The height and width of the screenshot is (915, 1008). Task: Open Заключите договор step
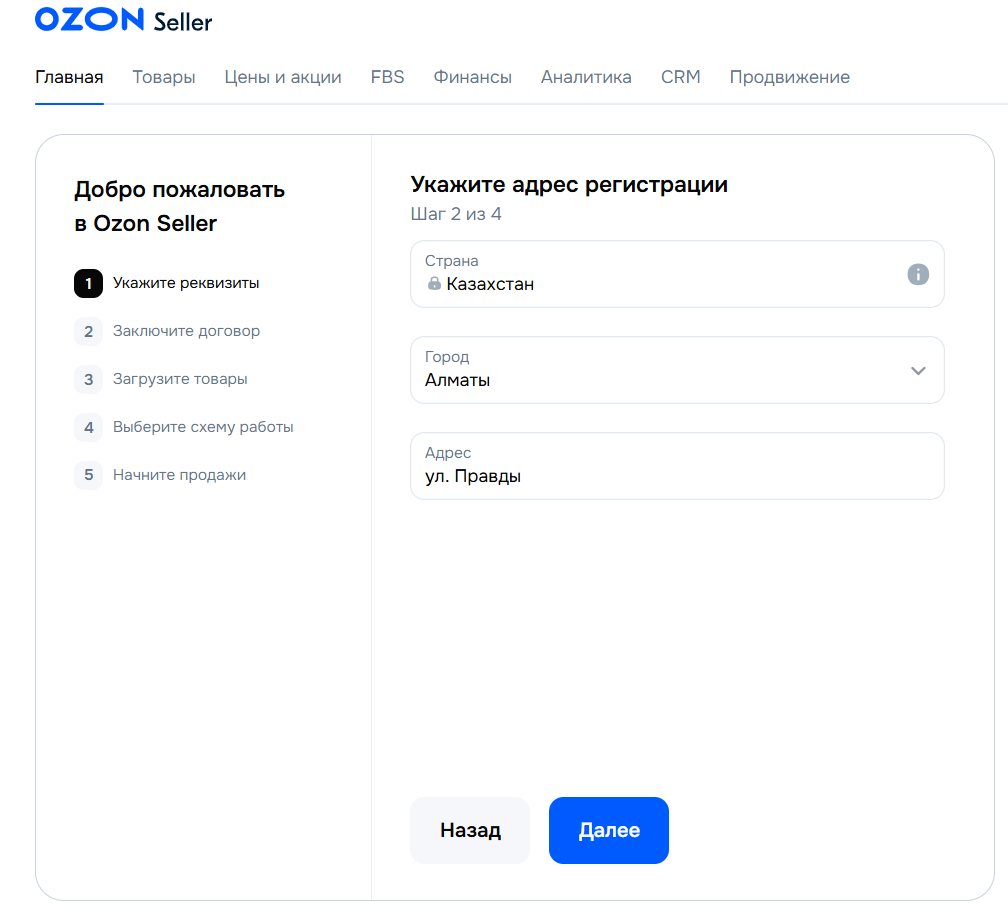[186, 331]
